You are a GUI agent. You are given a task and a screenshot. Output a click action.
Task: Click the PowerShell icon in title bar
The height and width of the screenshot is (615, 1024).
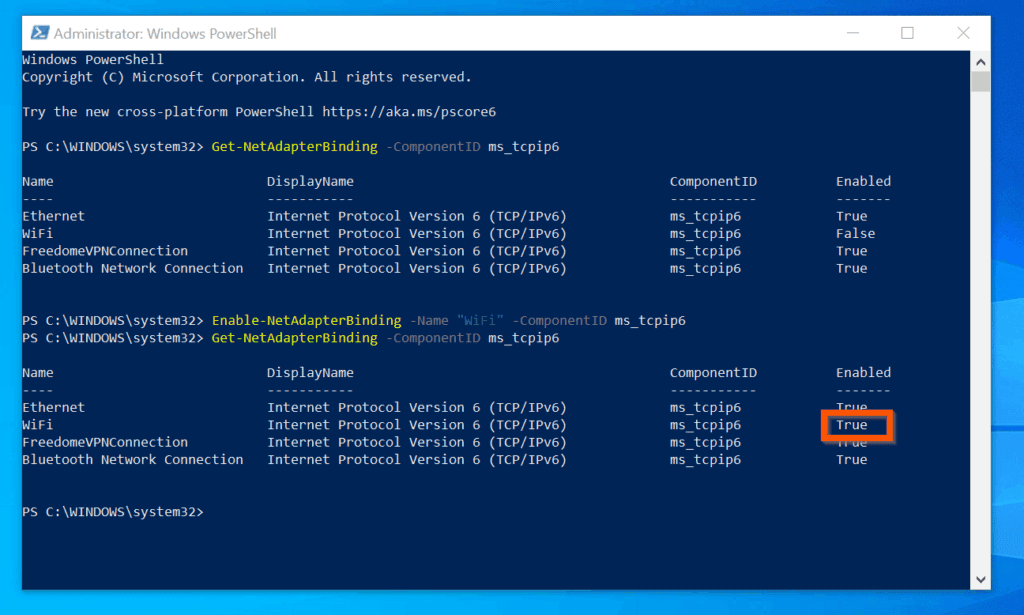(41, 33)
